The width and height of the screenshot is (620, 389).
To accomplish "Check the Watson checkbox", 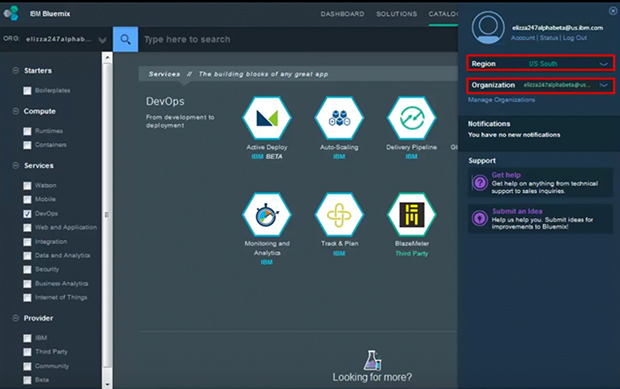I will pos(27,185).
